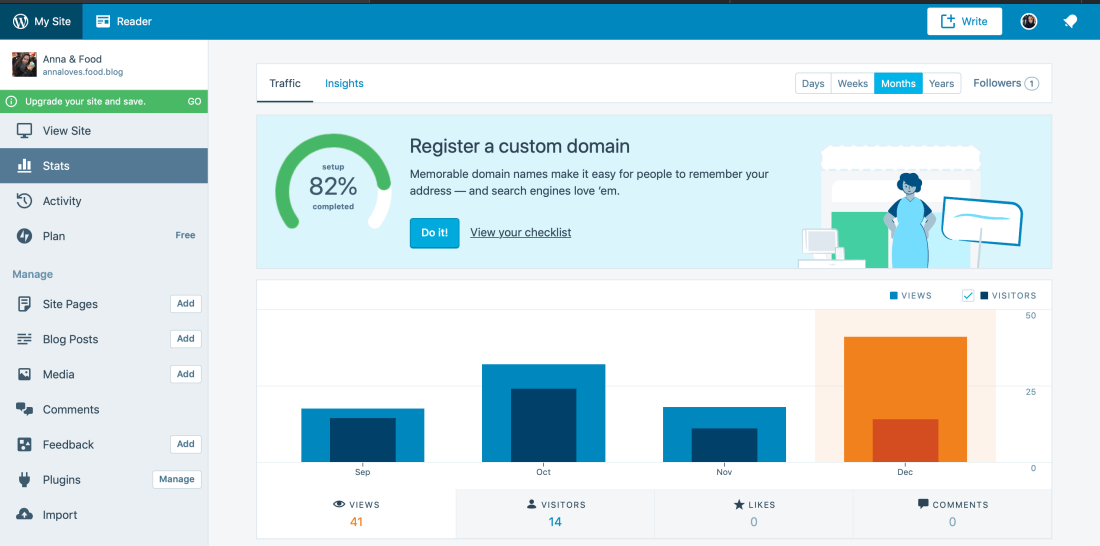Screen dimensions: 1100x546
Task: Switch stats period to Years
Action: point(941,84)
